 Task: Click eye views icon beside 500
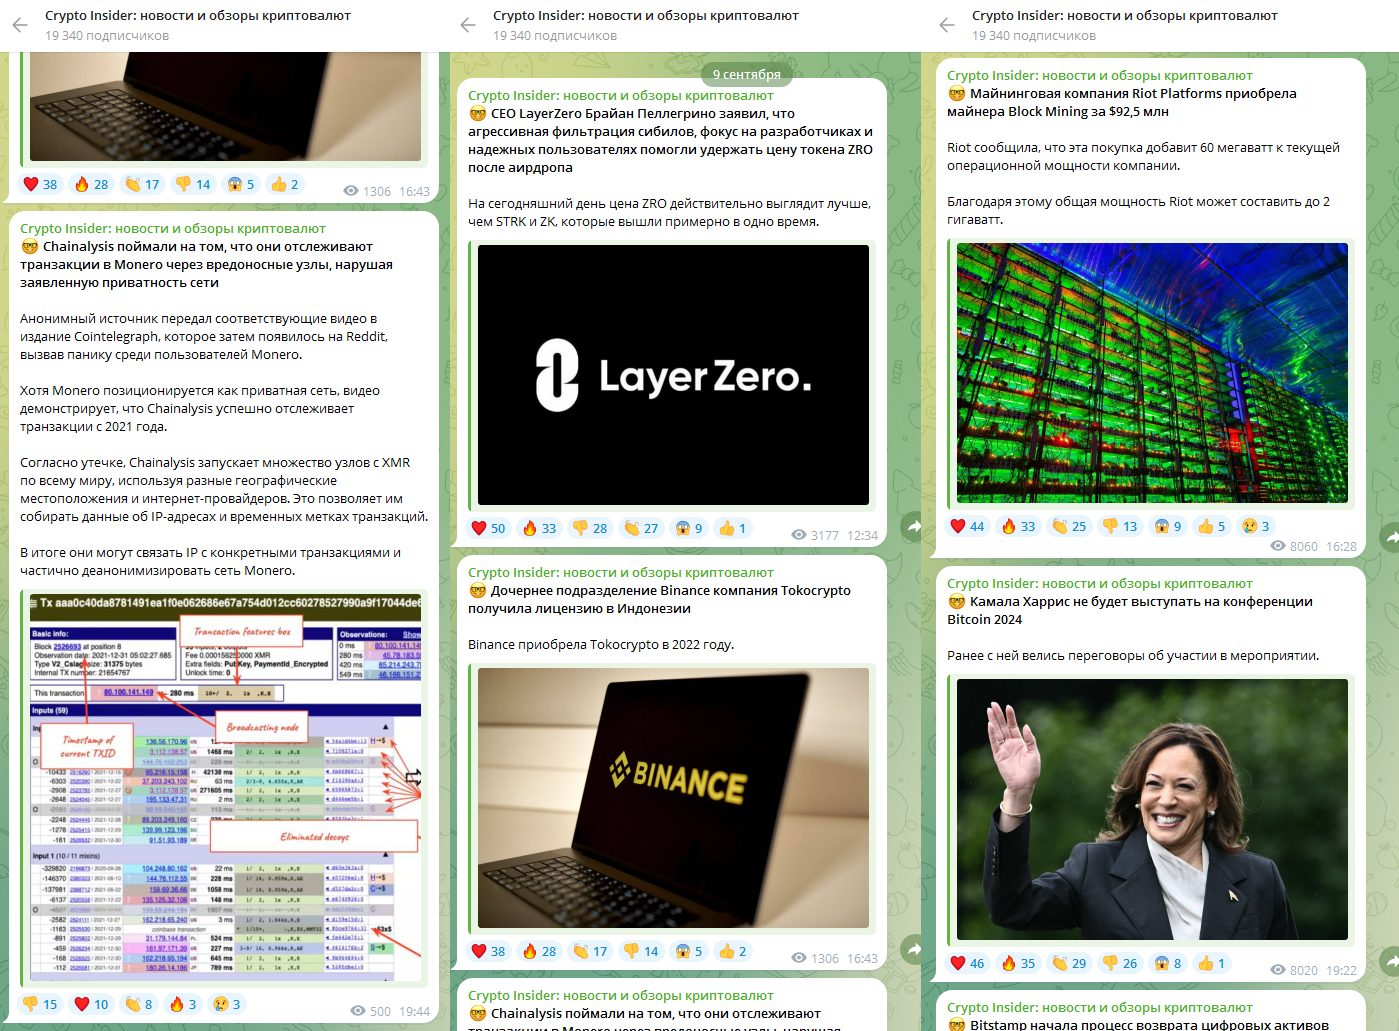pos(358,1011)
